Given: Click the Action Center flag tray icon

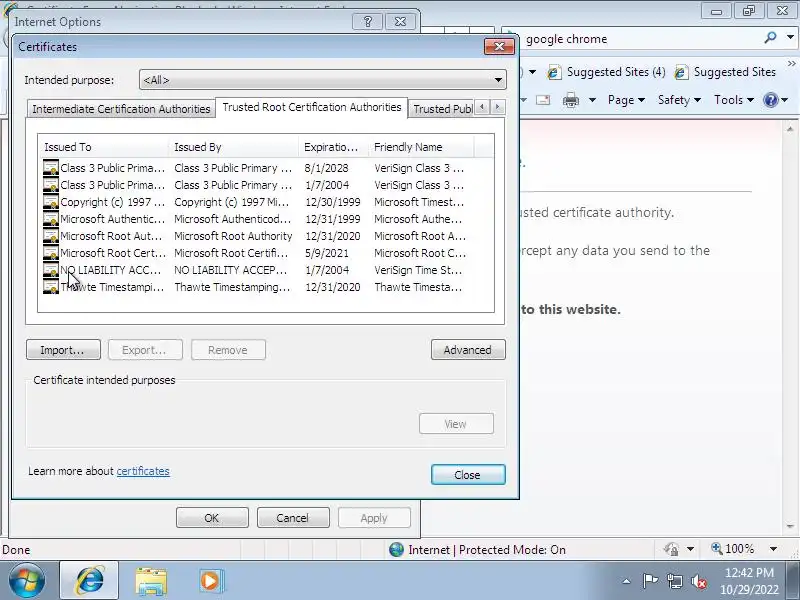Looking at the screenshot, I should pos(649,581).
